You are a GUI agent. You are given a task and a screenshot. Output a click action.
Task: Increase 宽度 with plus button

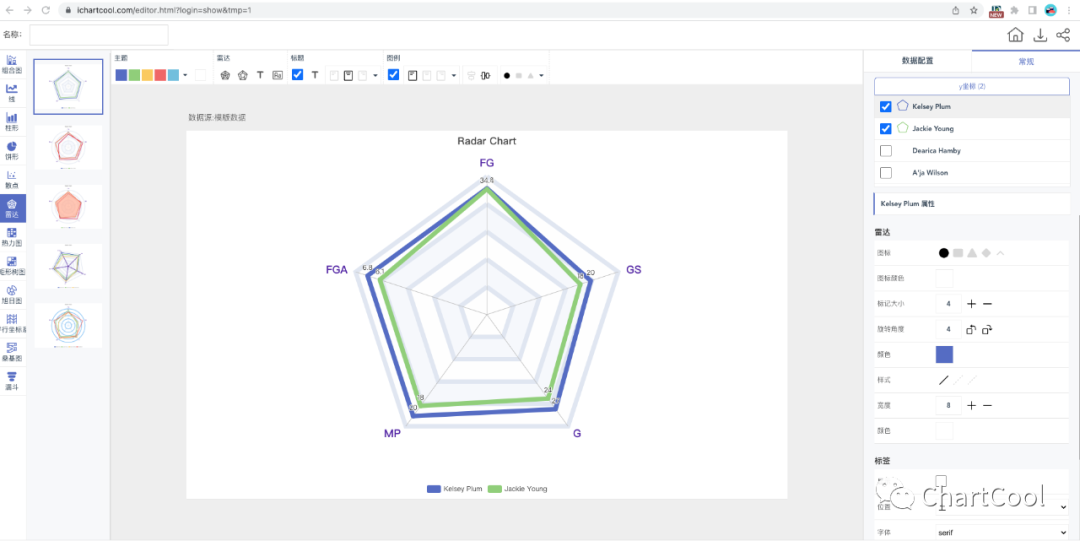point(971,405)
